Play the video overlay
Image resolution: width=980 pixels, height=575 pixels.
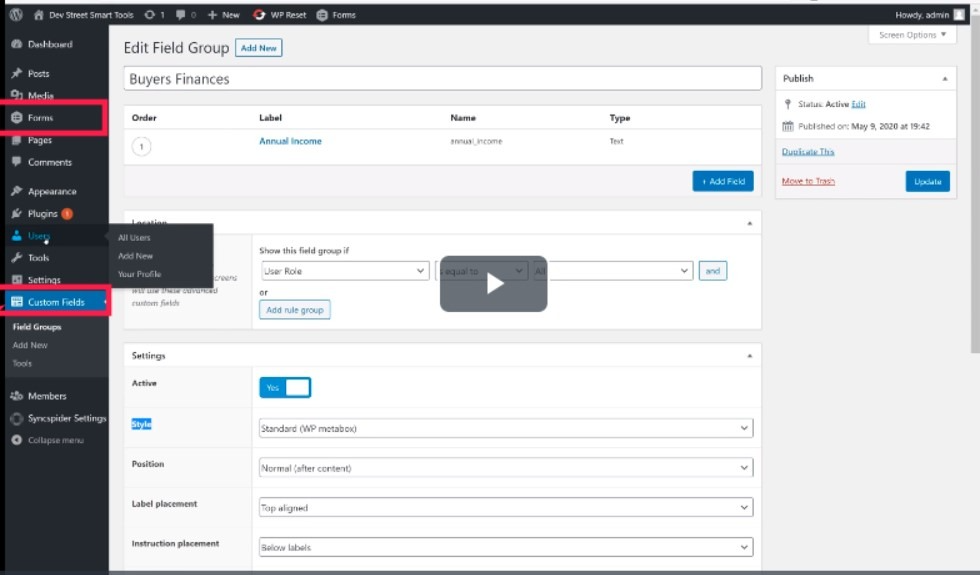click(494, 283)
